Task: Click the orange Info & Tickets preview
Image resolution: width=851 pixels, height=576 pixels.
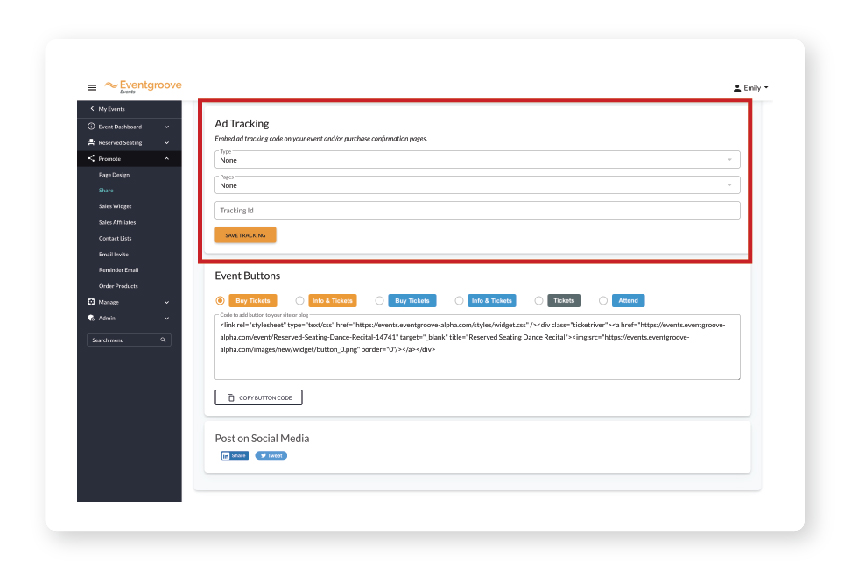Action: (332, 301)
